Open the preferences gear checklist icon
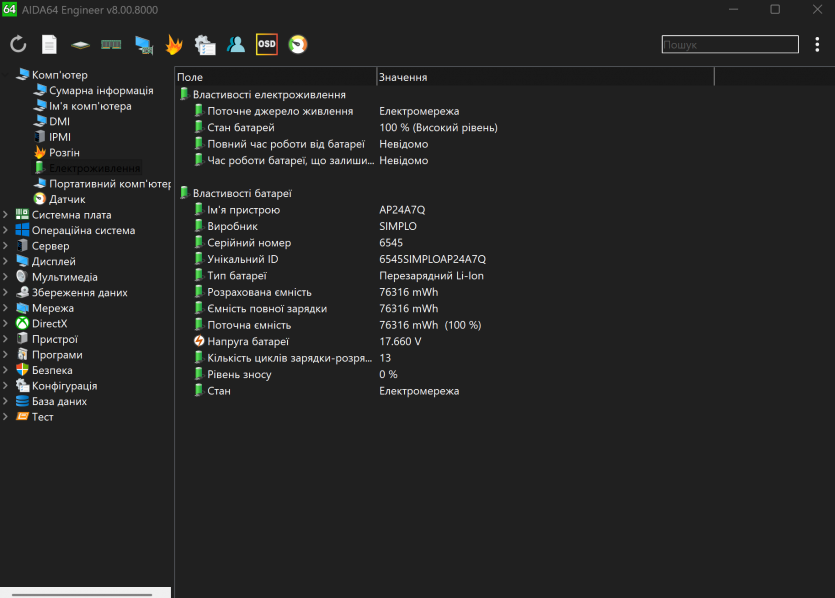Viewport: 835px width, 598px height. coord(205,44)
